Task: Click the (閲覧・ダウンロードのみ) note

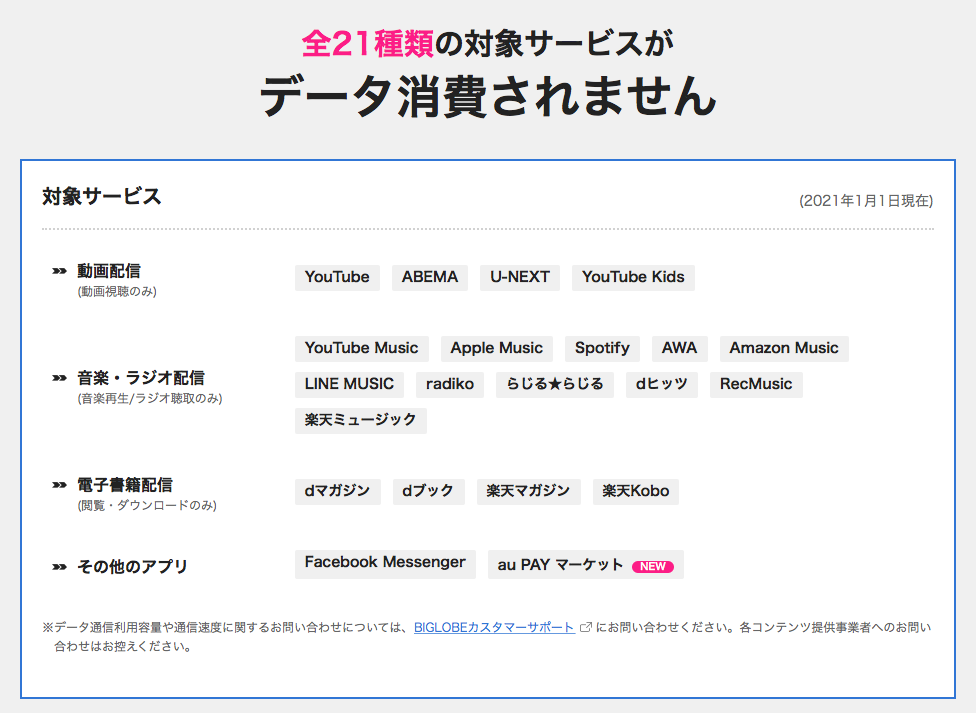Action: point(147,505)
